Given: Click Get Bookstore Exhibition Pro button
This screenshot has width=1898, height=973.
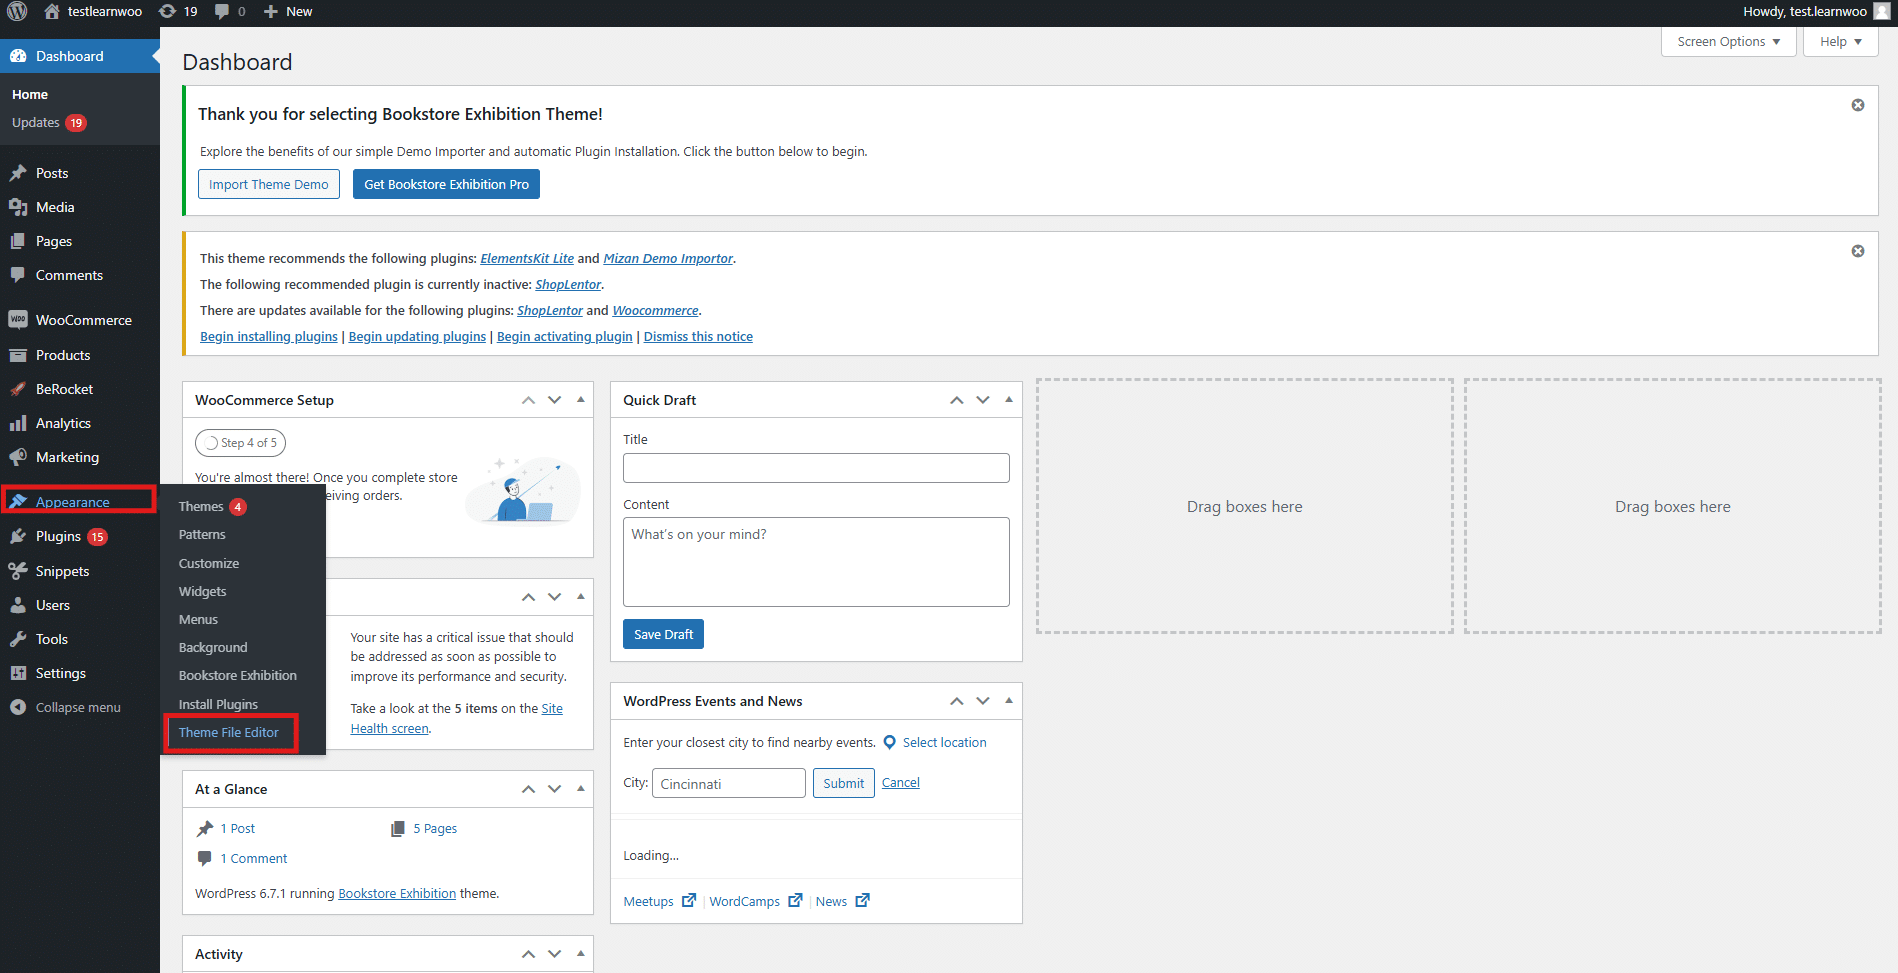Looking at the screenshot, I should tap(446, 184).
